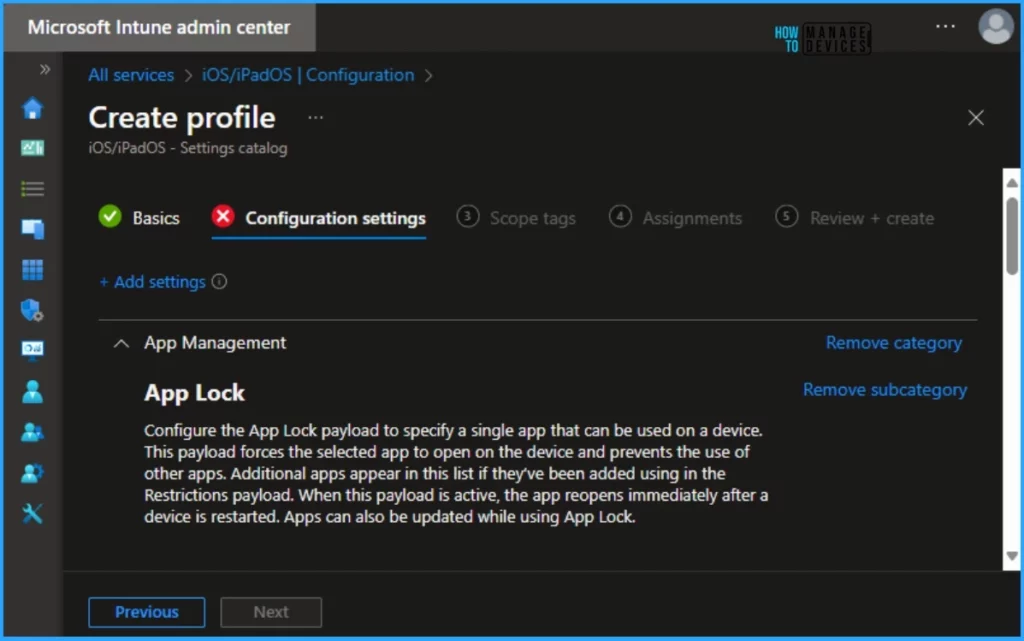This screenshot has width=1024, height=641.
Task: Click the scrollbar down arrow
Action: (x=1012, y=556)
